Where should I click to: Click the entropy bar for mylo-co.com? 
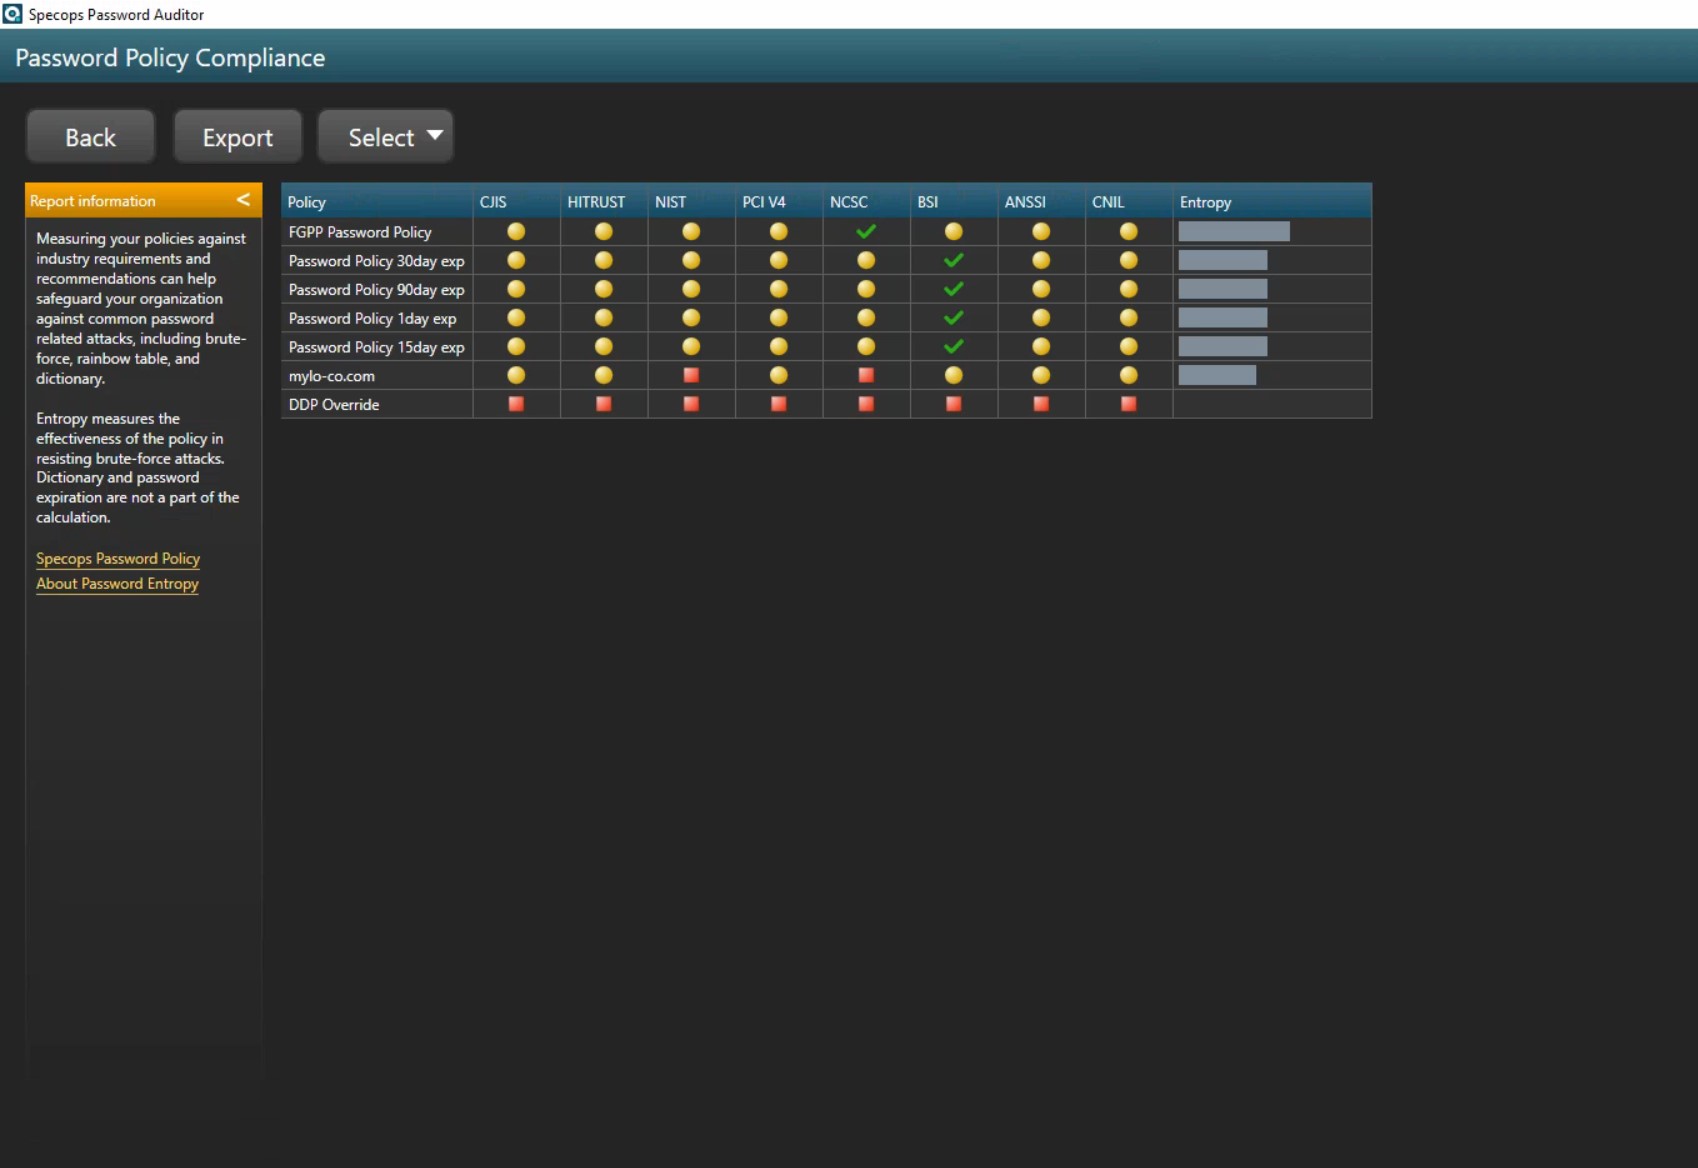(1217, 375)
